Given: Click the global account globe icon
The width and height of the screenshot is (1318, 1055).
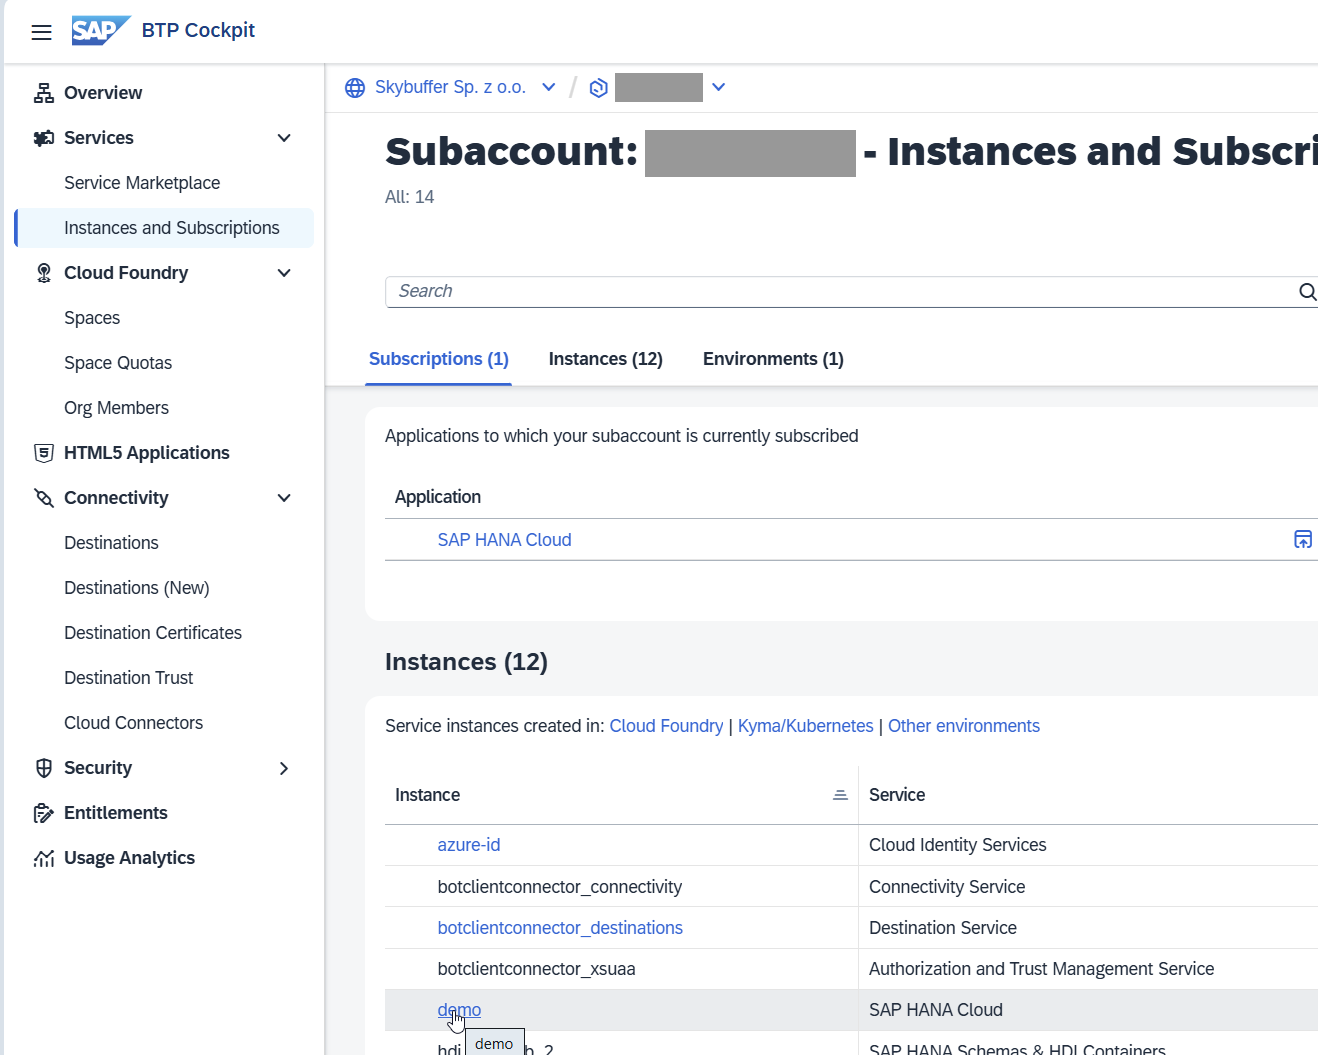Looking at the screenshot, I should (355, 88).
